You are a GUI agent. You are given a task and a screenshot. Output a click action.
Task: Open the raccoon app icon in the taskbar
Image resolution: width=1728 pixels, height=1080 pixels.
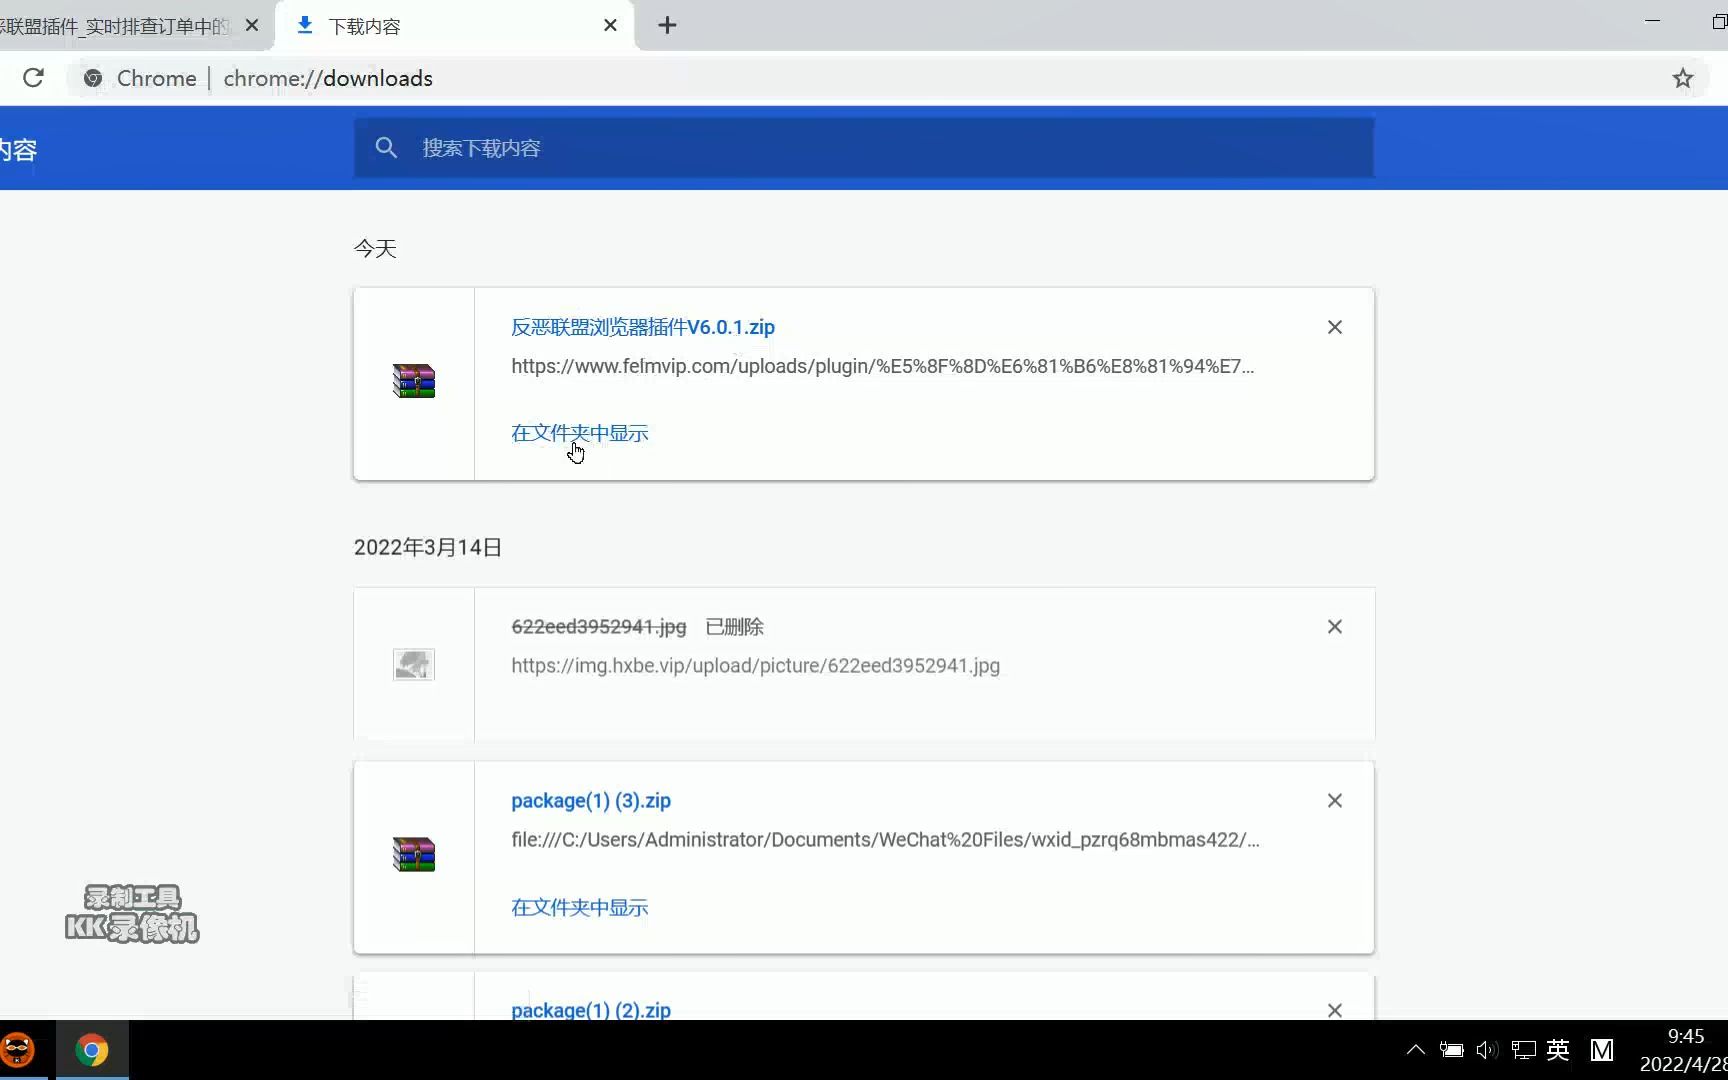tap(19, 1050)
